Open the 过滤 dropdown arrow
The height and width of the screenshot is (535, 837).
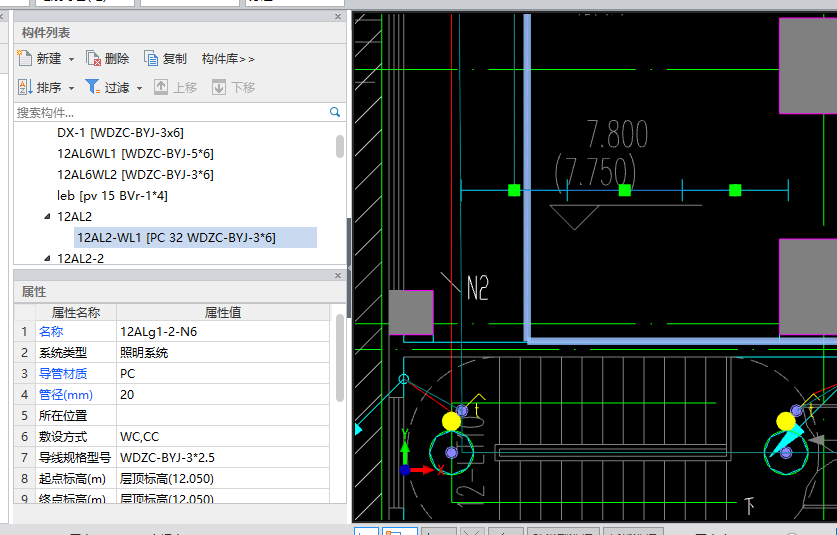click(139, 88)
